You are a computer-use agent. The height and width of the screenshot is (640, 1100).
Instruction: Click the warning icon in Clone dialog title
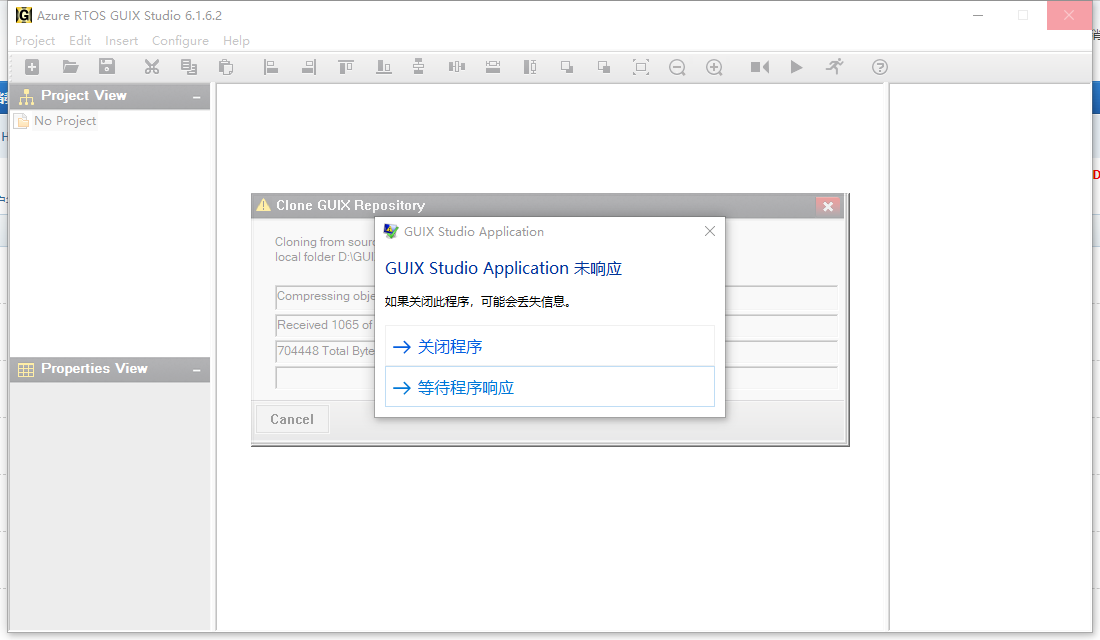(264, 205)
